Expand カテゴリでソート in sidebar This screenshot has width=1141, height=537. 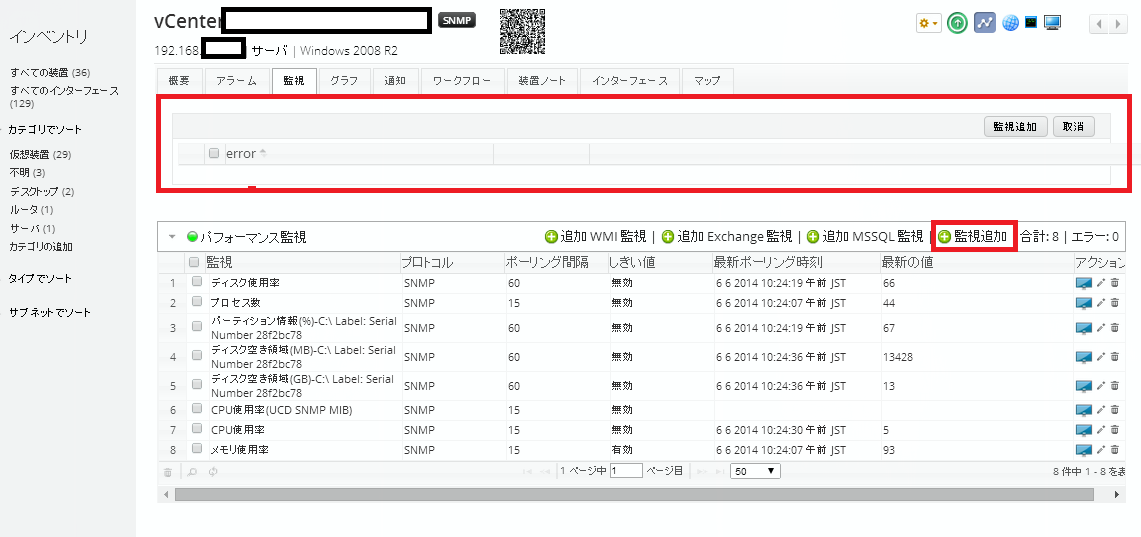45,130
